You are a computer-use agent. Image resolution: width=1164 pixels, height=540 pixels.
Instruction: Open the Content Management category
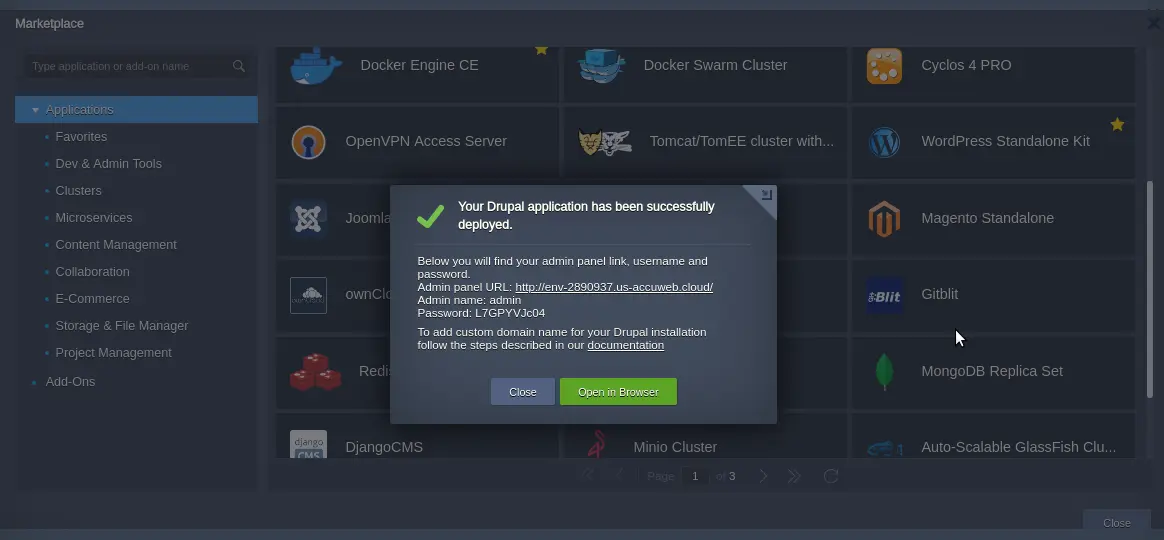(x=116, y=245)
